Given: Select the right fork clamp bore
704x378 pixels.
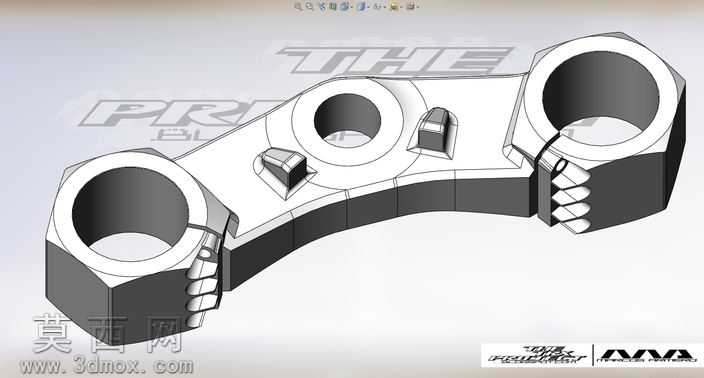Looking at the screenshot, I should click(x=601, y=98).
